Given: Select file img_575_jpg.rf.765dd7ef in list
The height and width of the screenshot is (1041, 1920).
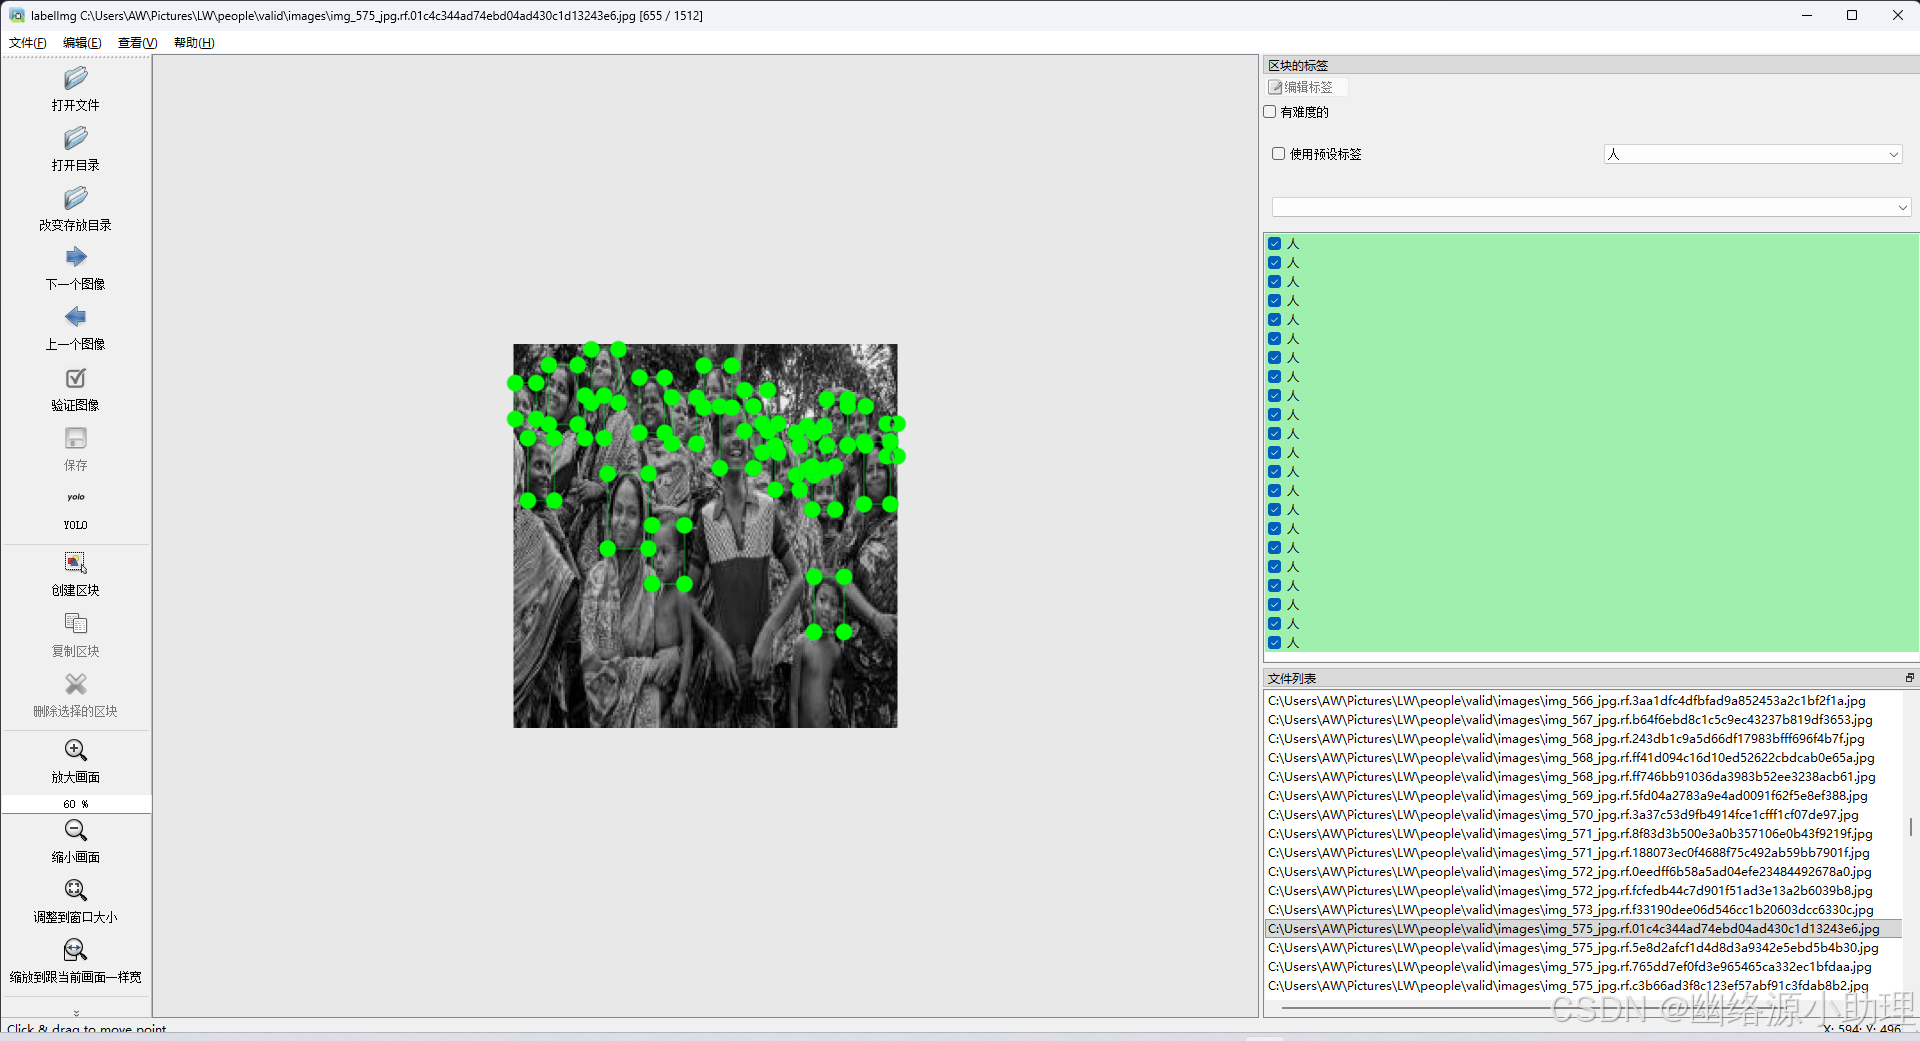Looking at the screenshot, I should coord(1582,967).
